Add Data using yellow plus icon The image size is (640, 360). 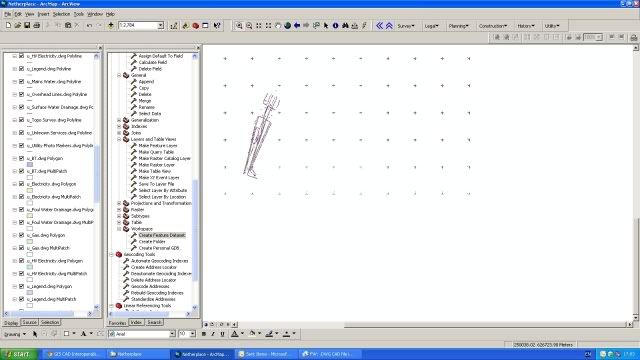click(111, 25)
